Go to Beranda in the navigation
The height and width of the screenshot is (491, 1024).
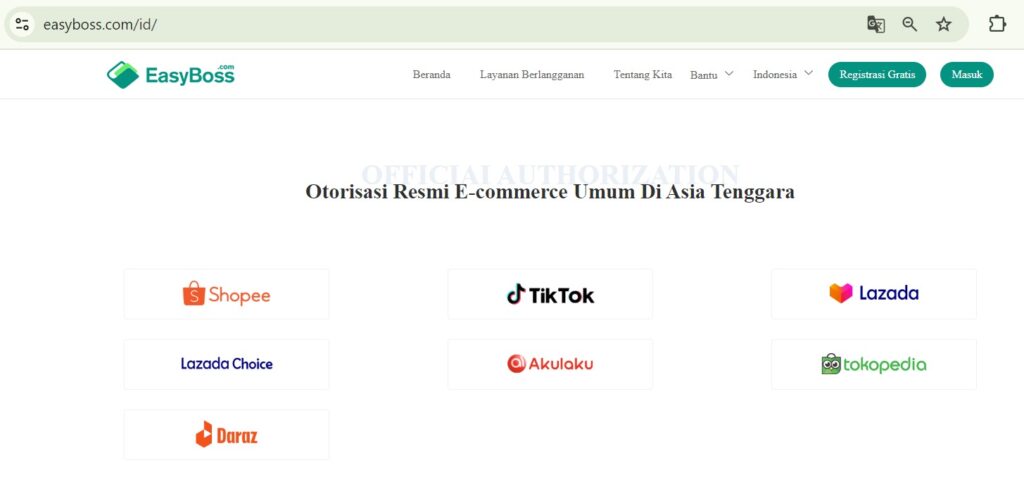click(x=432, y=74)
